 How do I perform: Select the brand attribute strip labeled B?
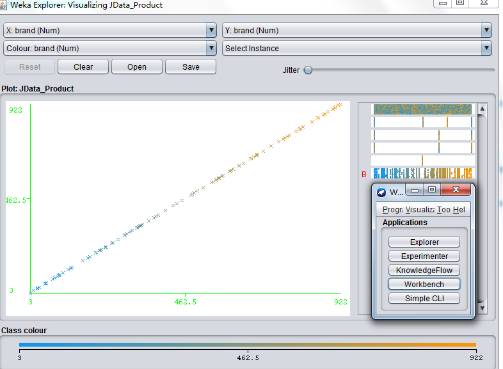point(423,173)
